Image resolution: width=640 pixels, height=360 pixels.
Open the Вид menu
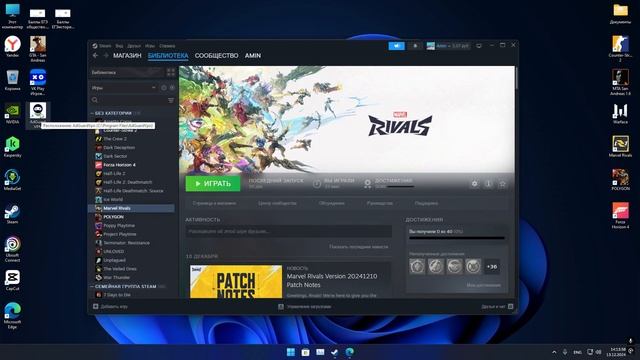tap(119, 46)
